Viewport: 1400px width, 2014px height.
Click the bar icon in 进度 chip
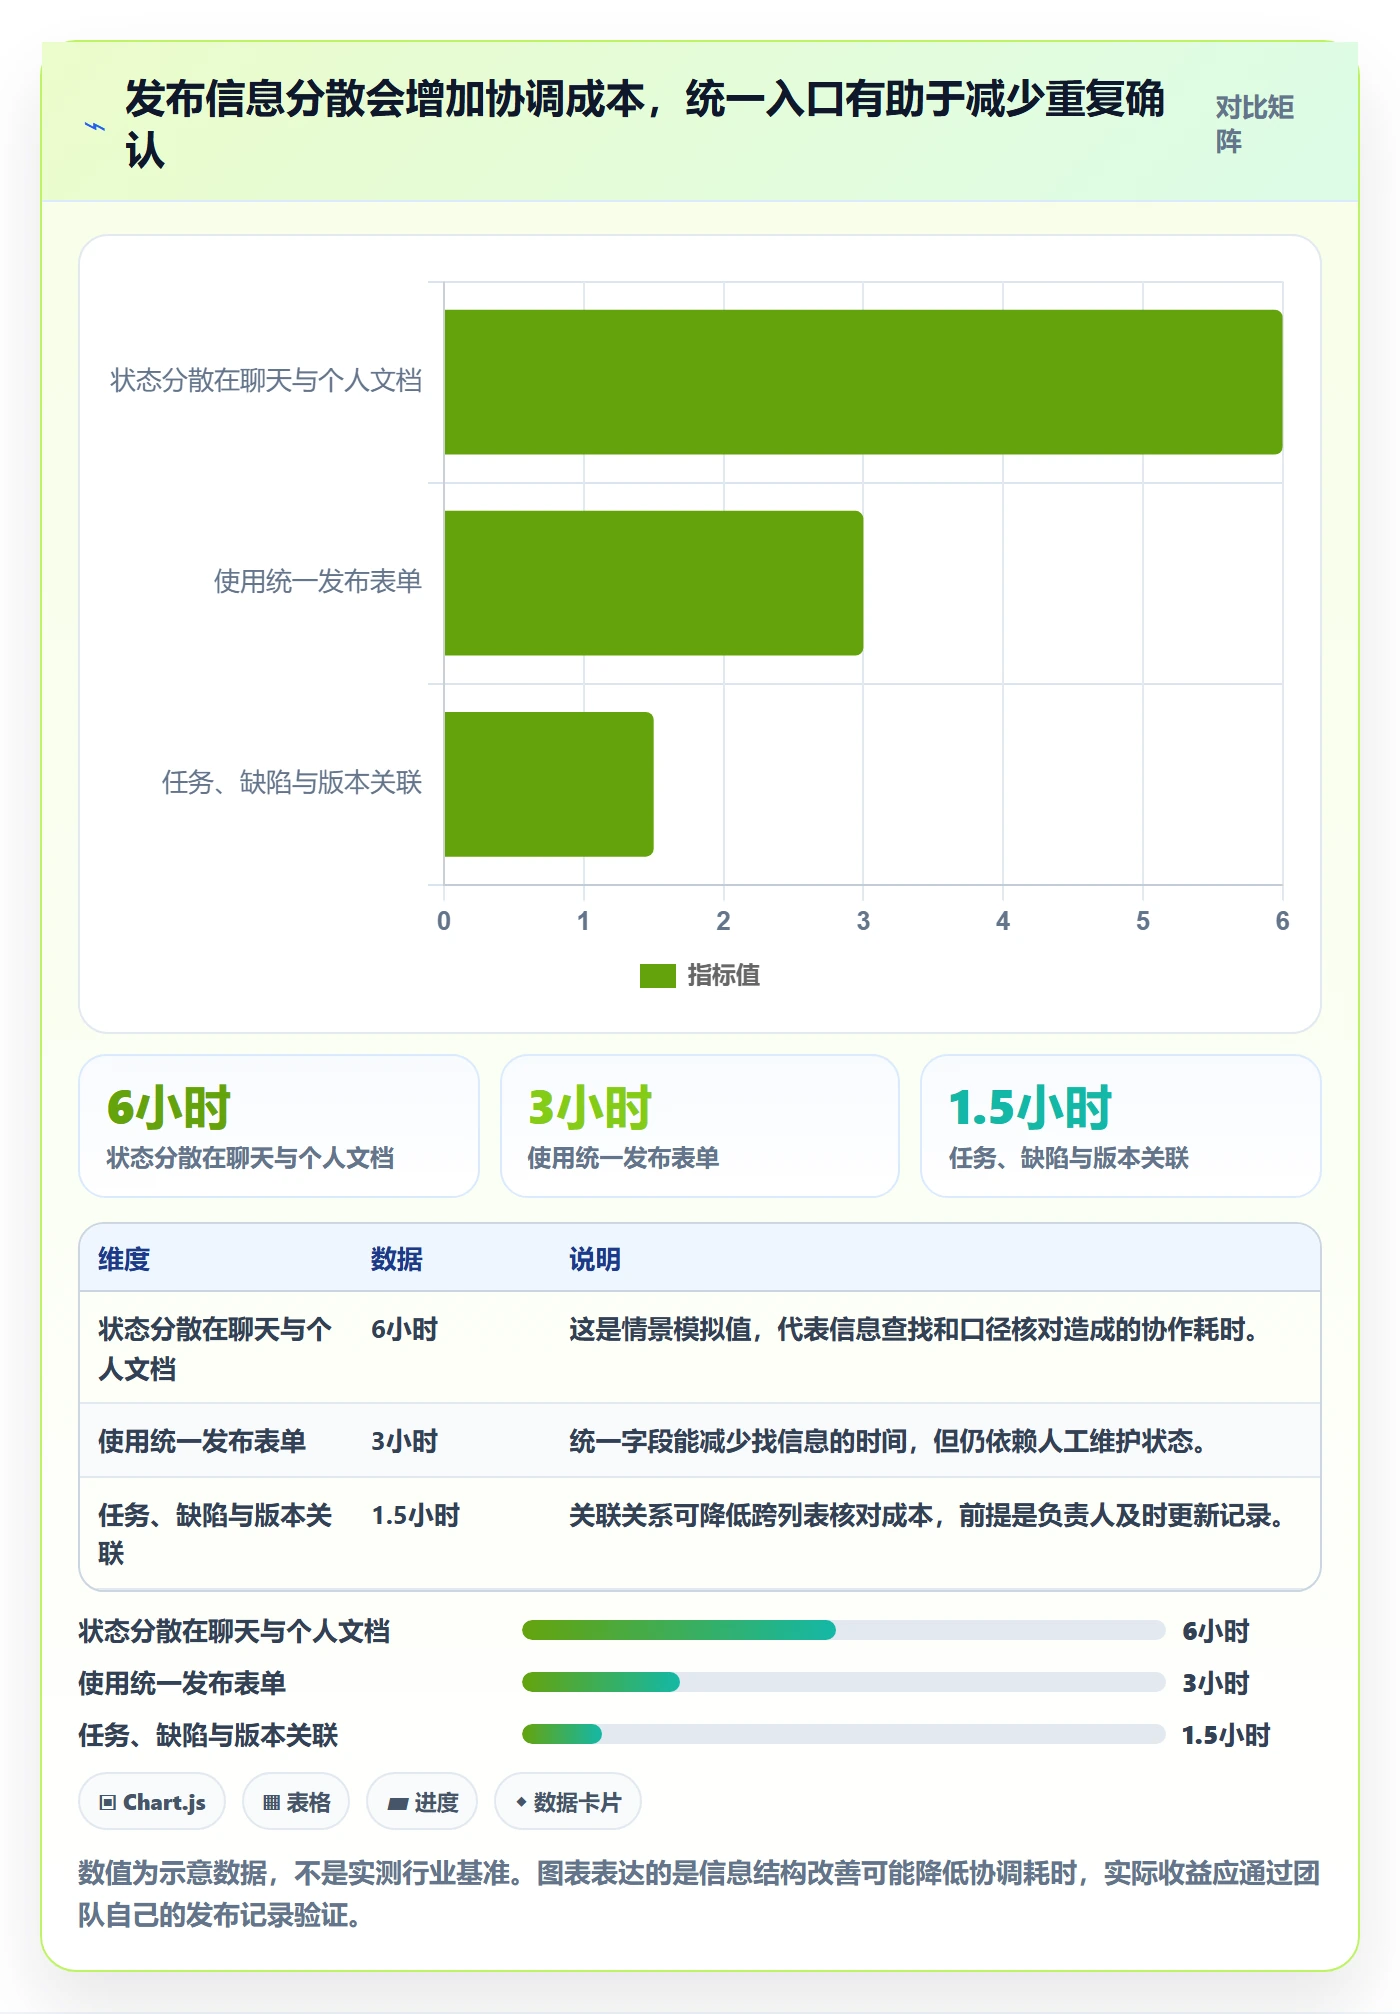tap(398, 1803)
